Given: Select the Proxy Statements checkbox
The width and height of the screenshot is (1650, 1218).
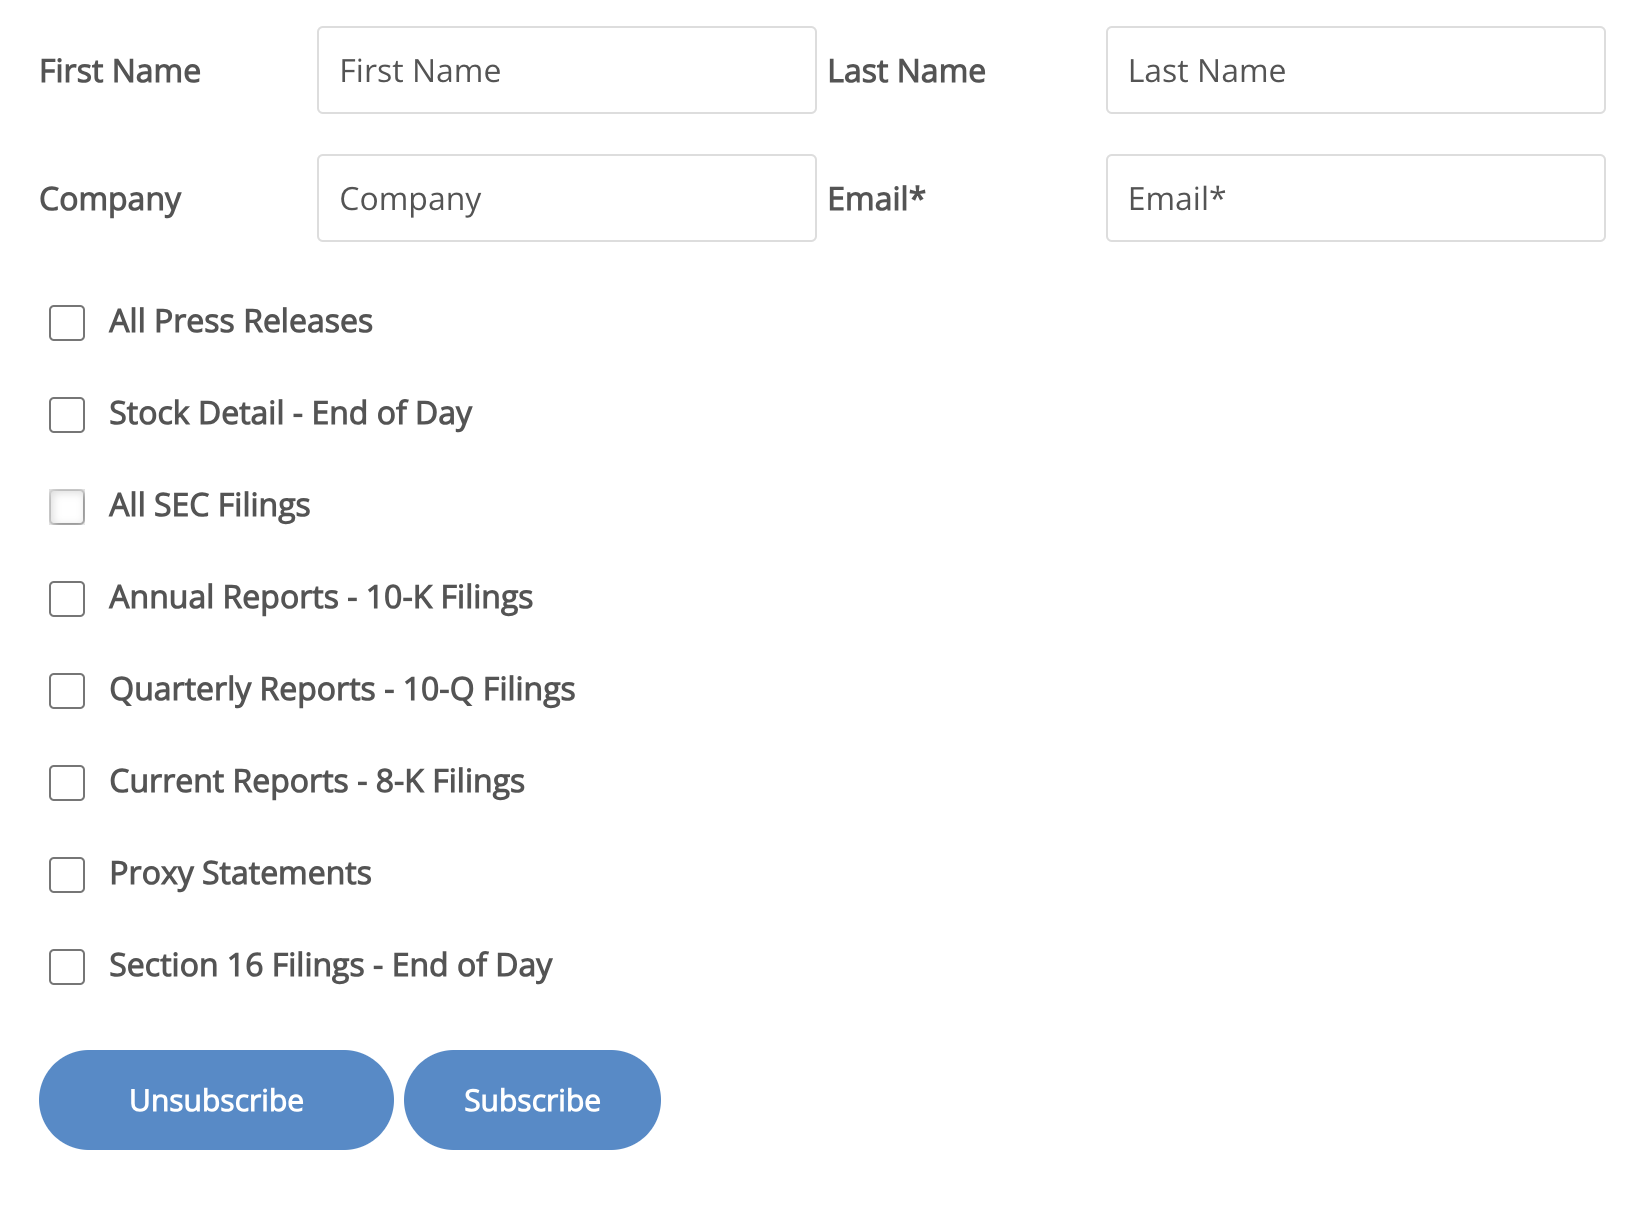Looking at the screenshot, I should point(66,875).
